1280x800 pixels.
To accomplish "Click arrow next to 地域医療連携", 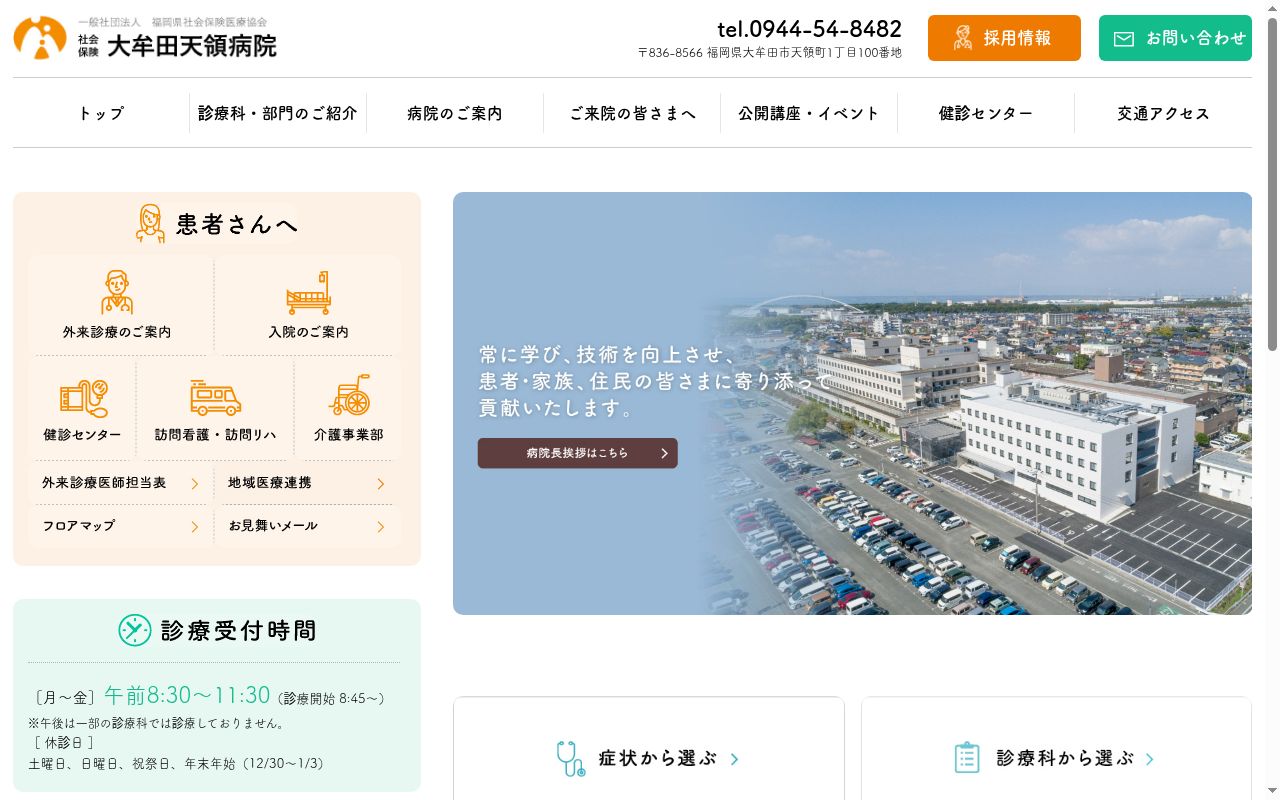I will click(381, 484).
